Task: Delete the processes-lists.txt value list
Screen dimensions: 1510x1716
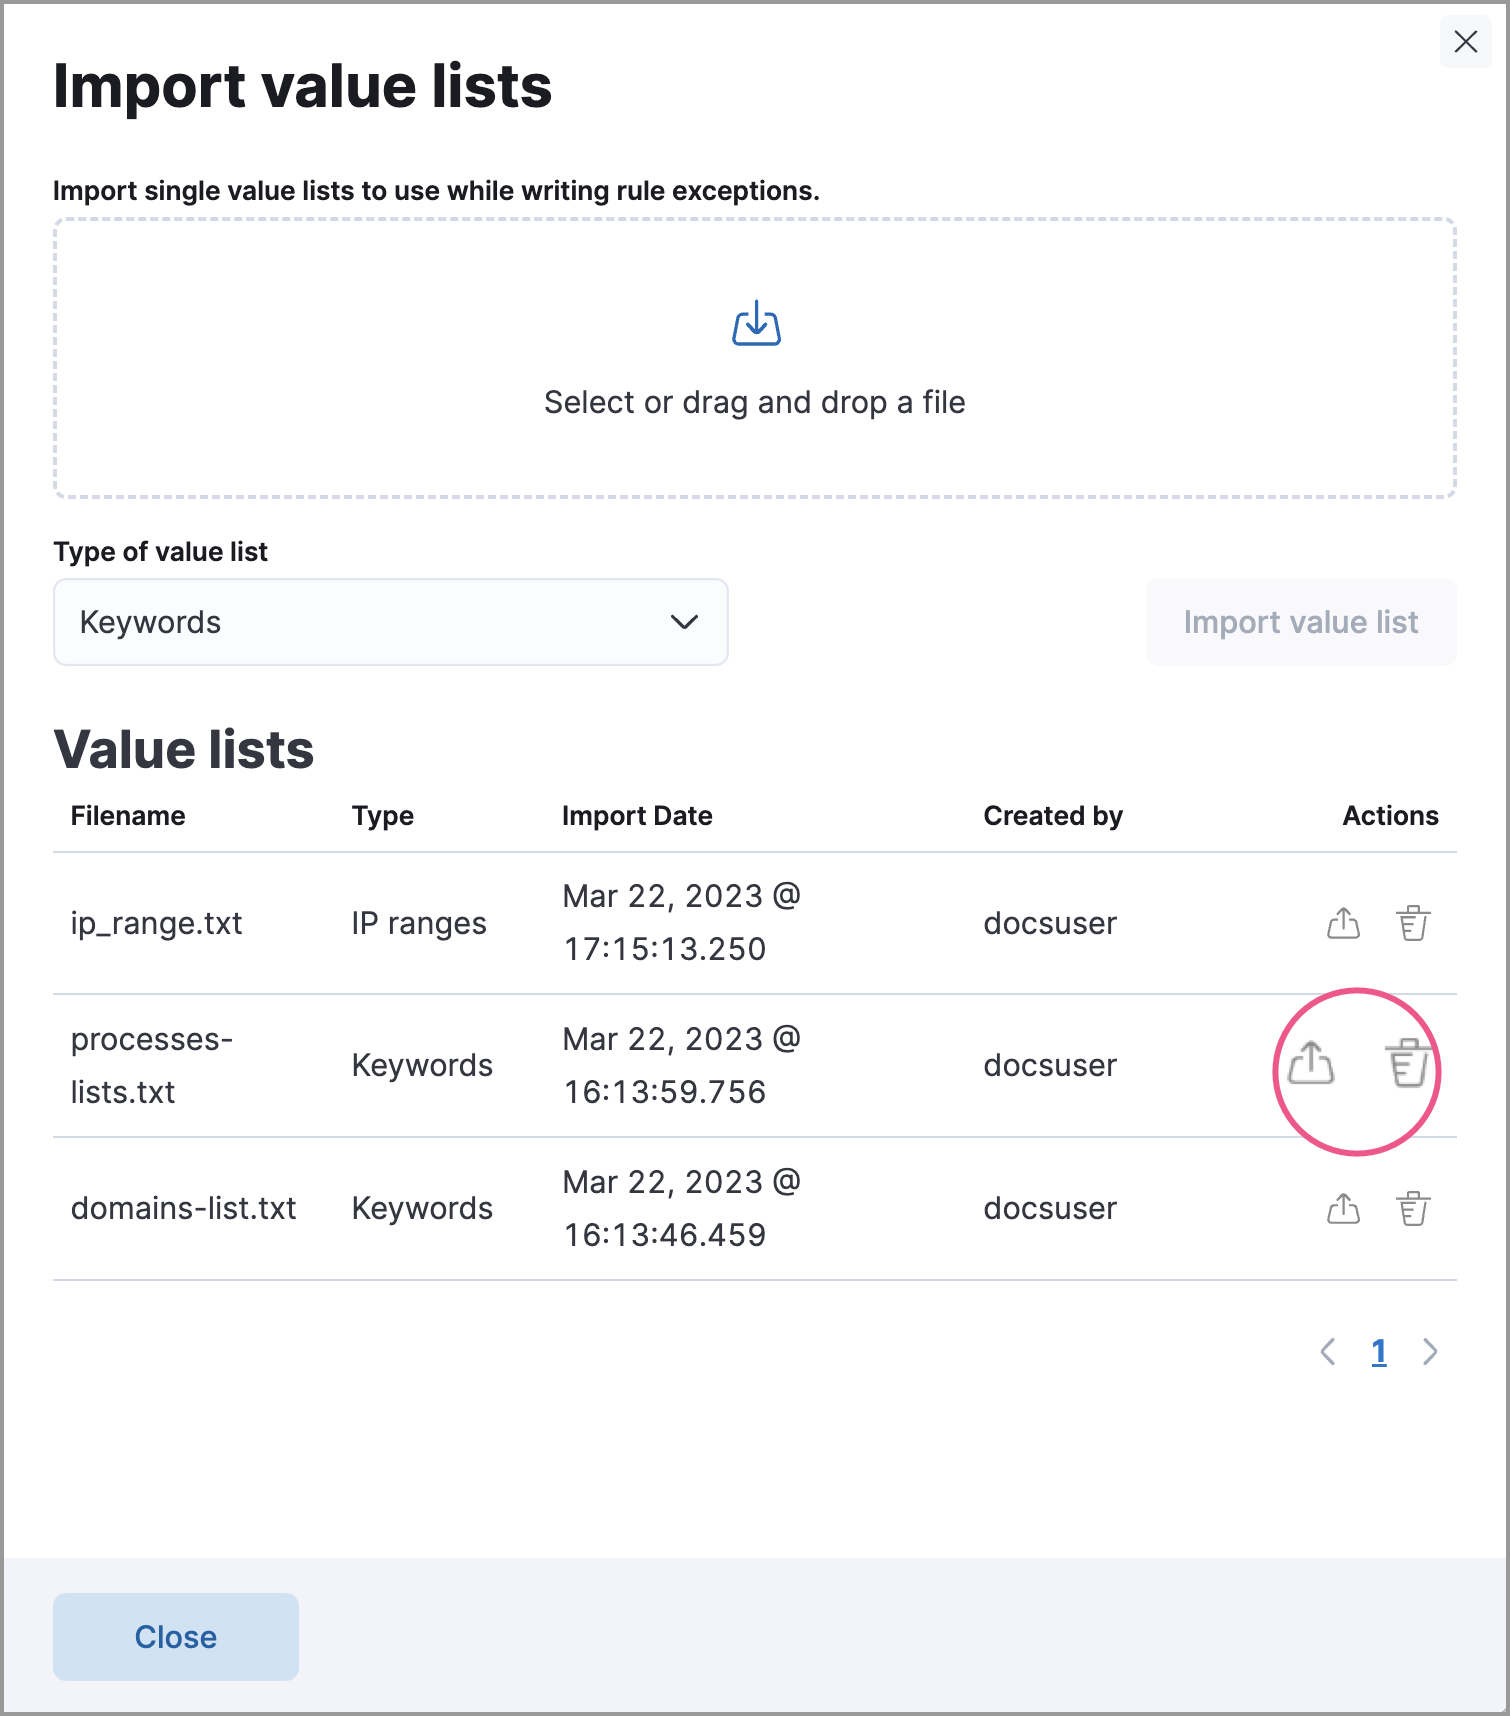Action: pos(1408,1064)
